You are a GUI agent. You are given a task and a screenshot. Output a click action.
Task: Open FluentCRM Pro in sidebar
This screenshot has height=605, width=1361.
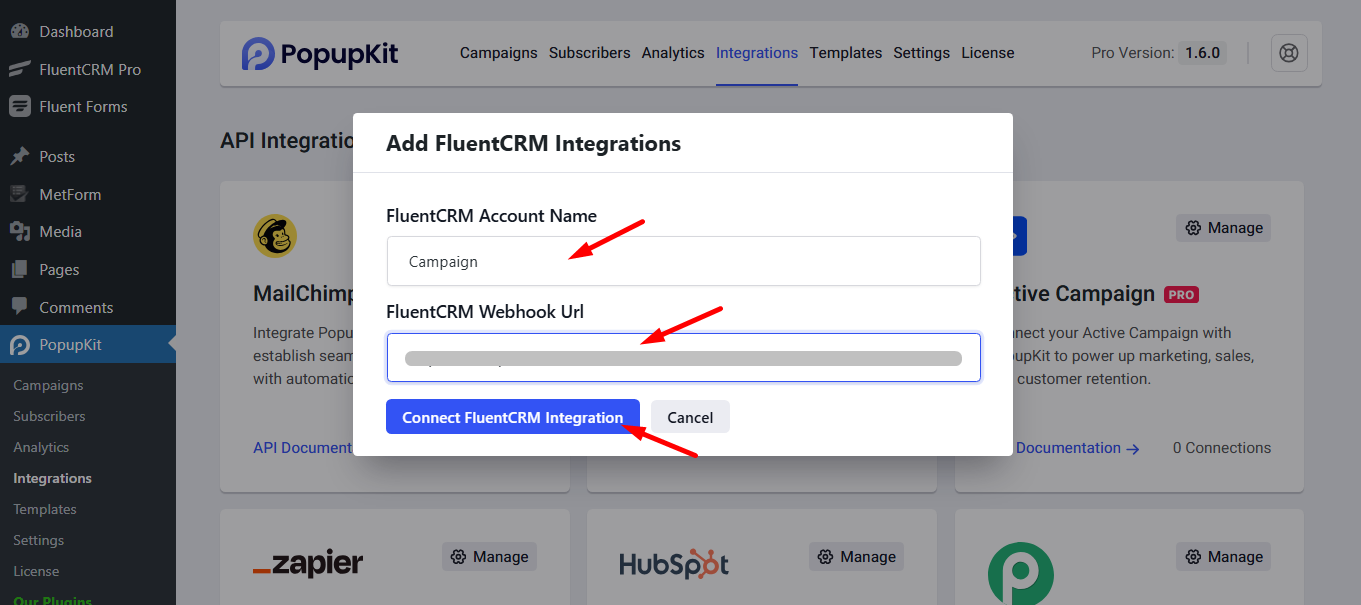coord(89,70)
